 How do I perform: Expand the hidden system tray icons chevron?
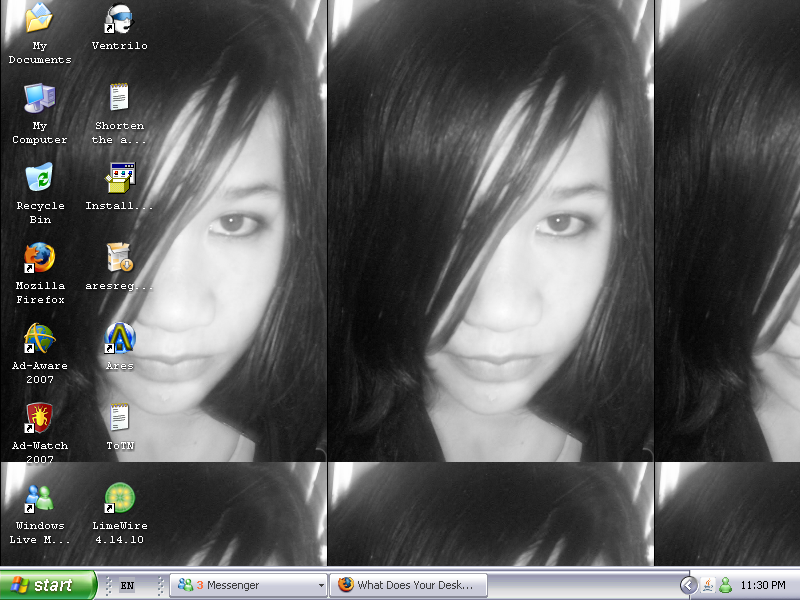[688, 584]
